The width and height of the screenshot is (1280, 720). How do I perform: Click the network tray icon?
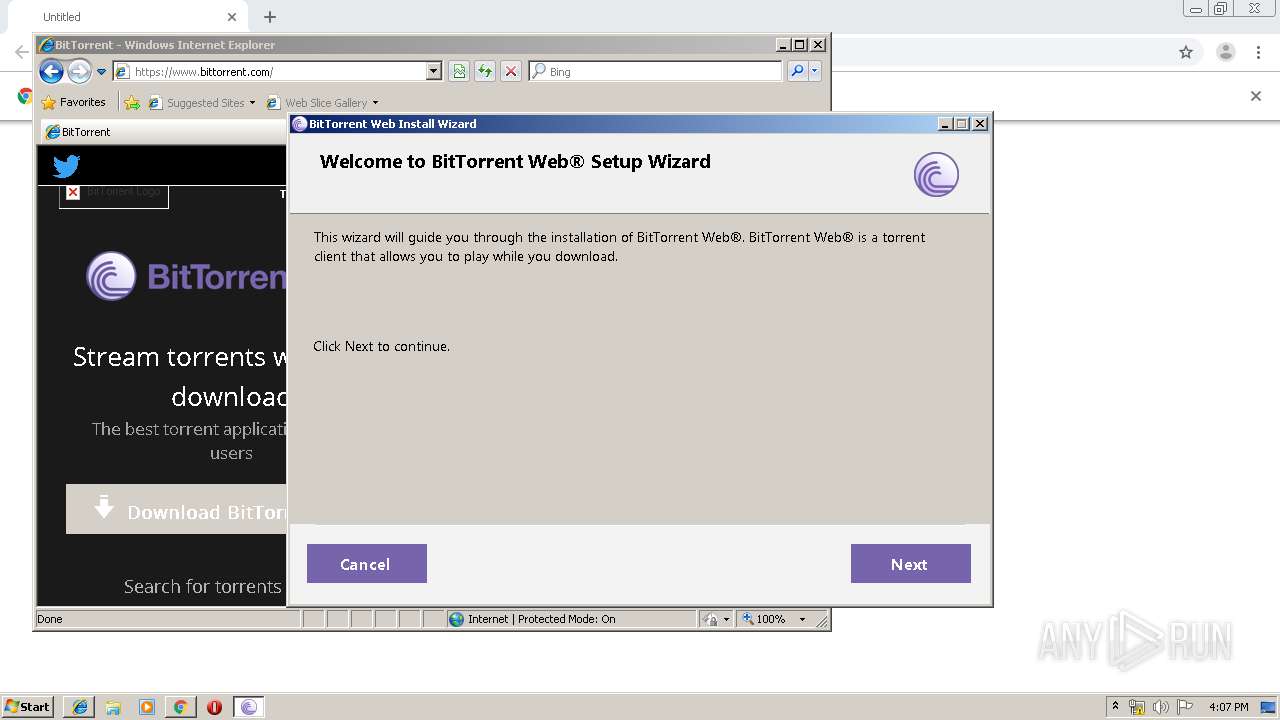pos(1137,707)
